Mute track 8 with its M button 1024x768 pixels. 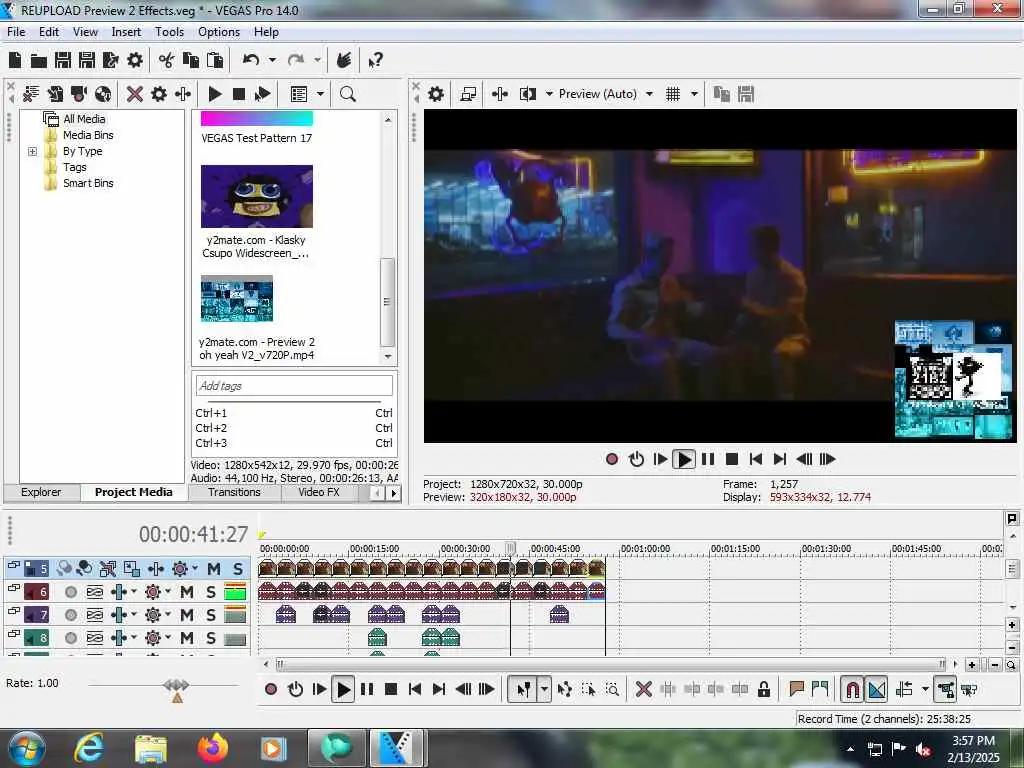coord(187,638)
